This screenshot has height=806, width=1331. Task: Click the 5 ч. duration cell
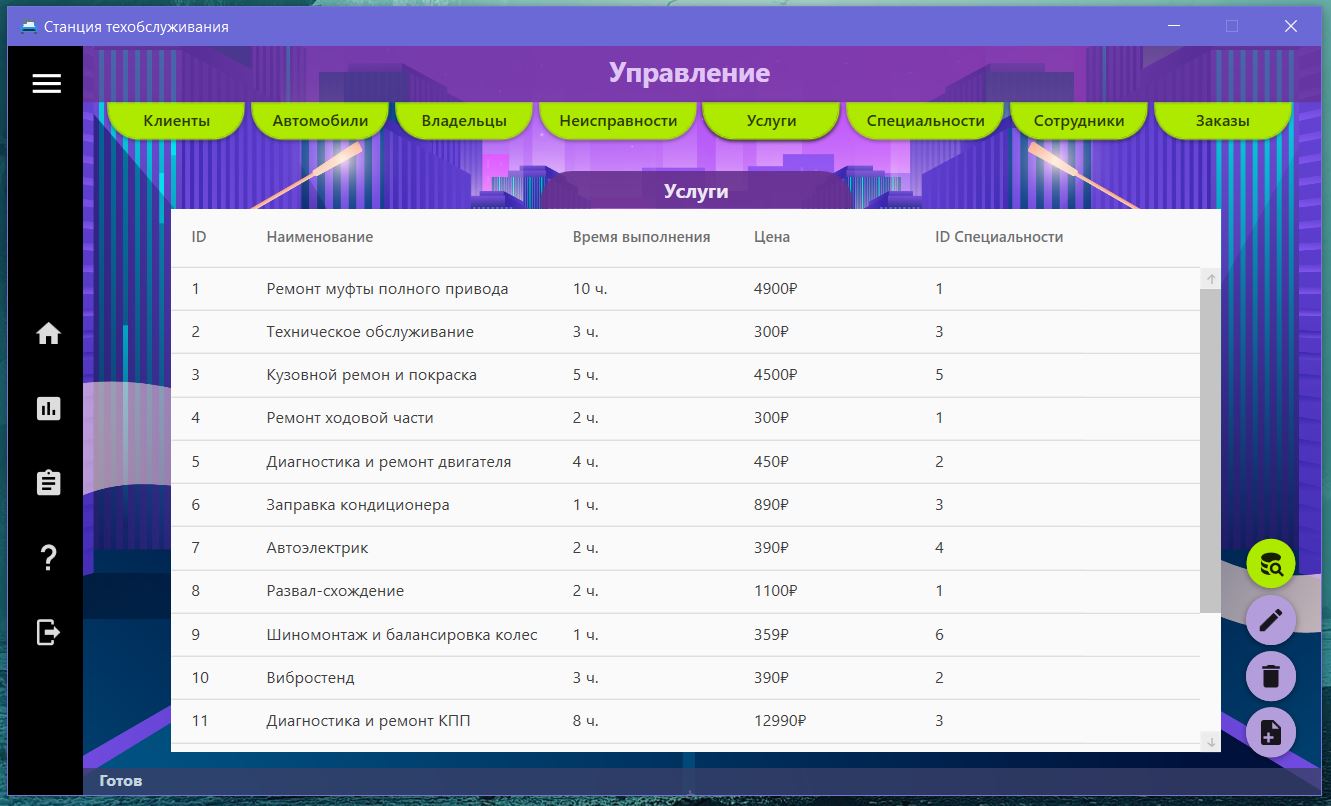(586, 375)
